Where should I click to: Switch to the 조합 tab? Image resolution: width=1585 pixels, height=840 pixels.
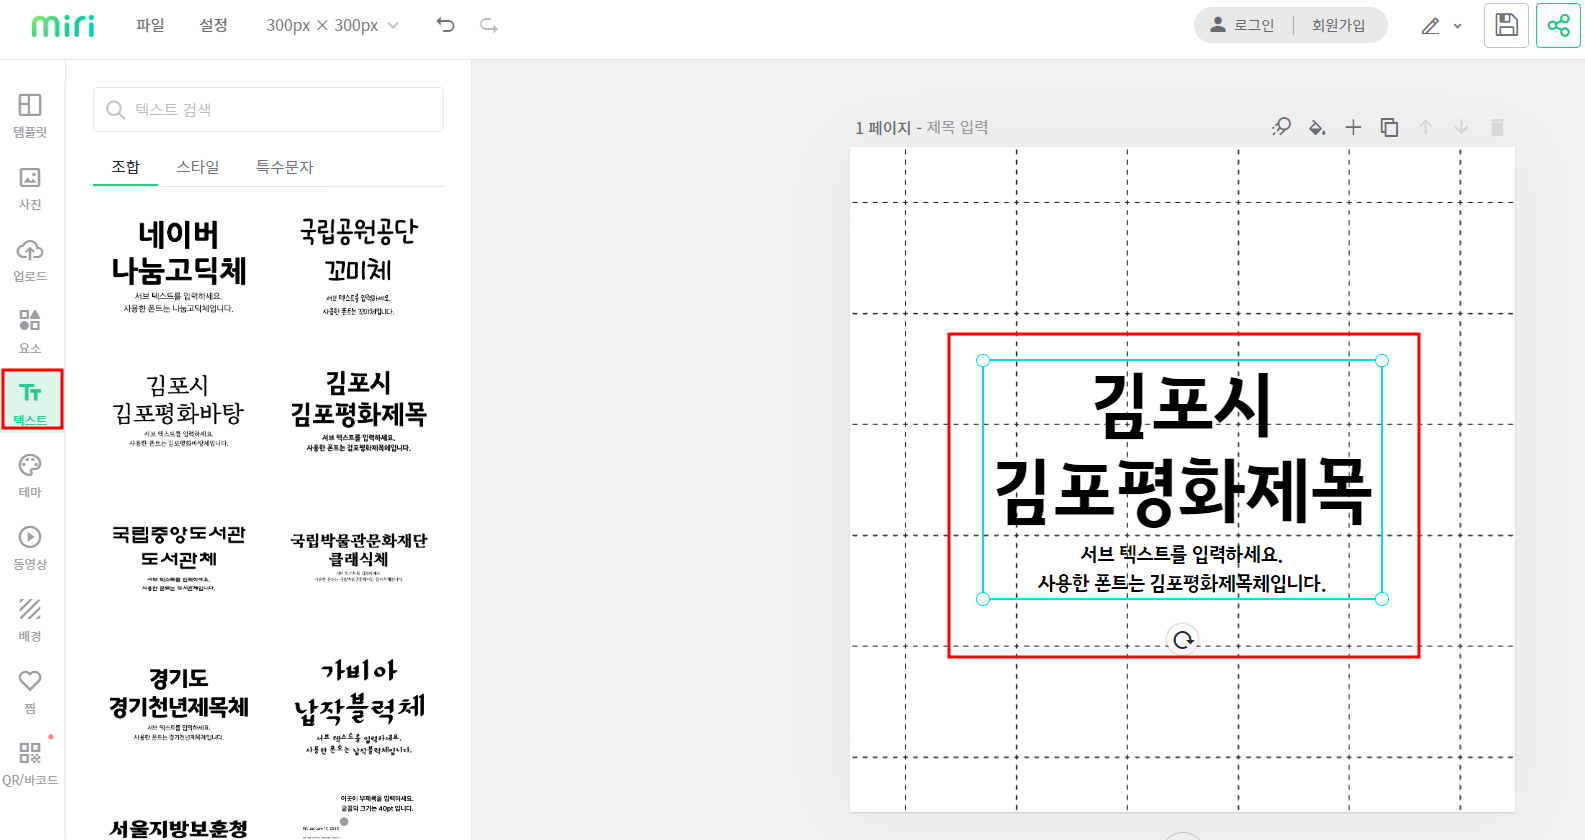[125, 167]
